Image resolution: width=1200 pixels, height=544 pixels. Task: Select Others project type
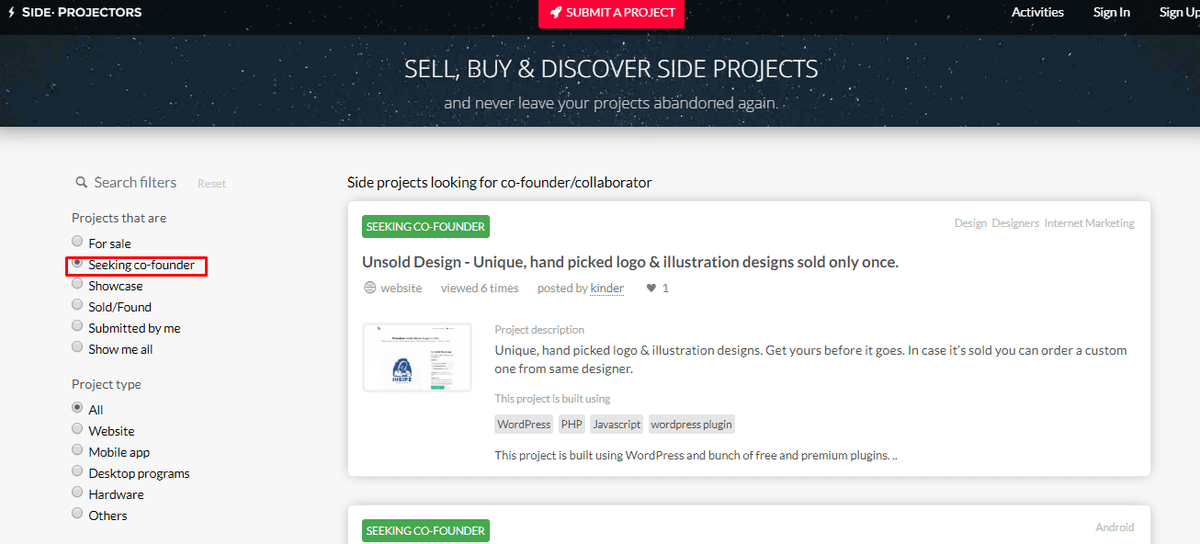point(77,514)
